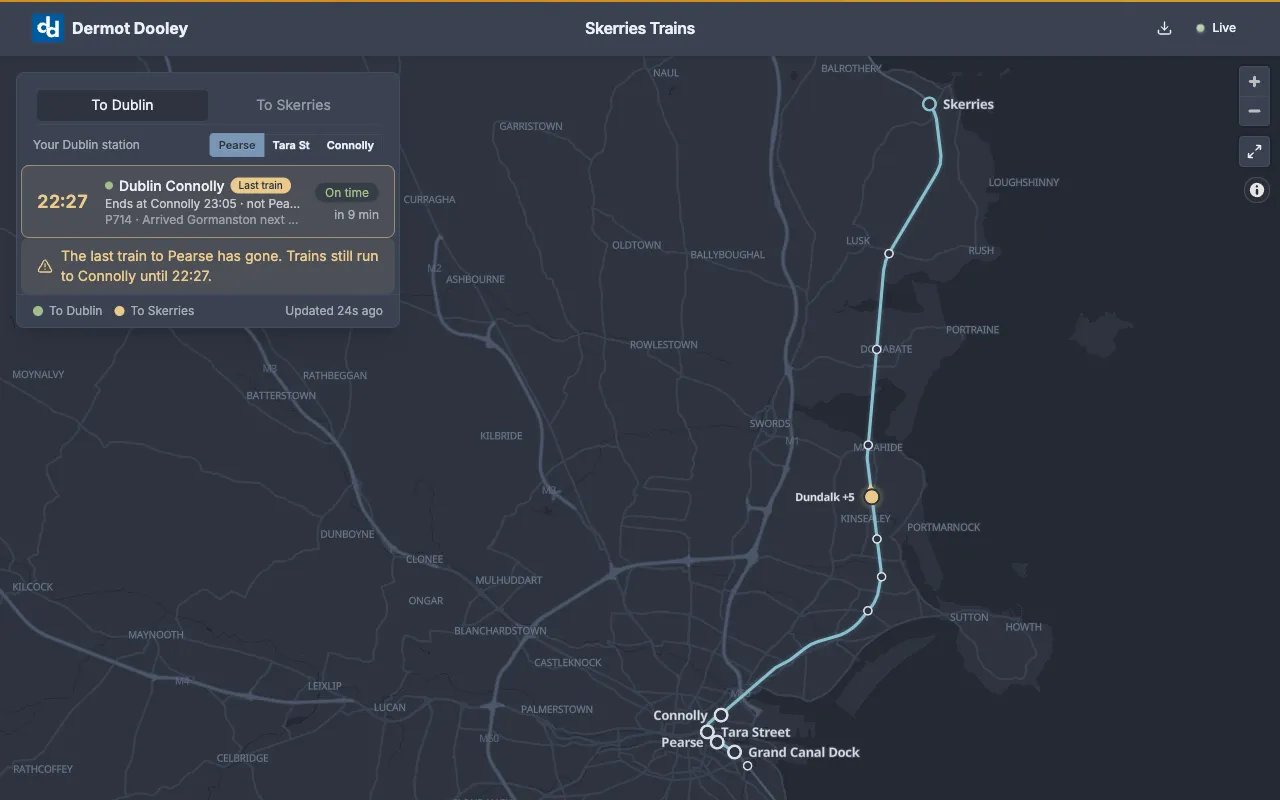This screenshot has width=1280, height=800.
Task: Click the 'in 9 min' countdown text
Action: (x=356, y=215)
